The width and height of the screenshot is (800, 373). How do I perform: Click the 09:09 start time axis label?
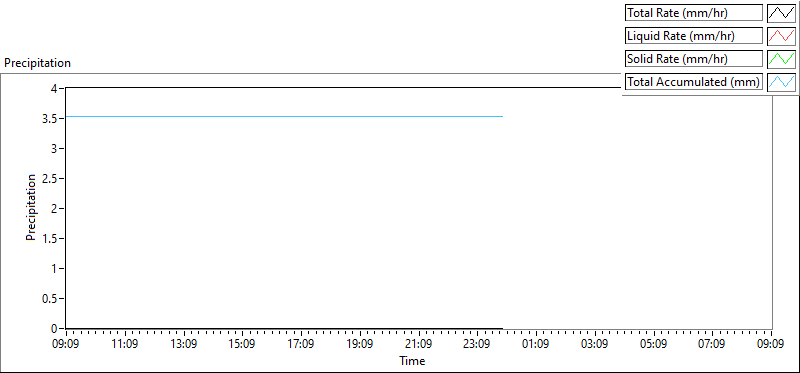click(x=66, y=344)
